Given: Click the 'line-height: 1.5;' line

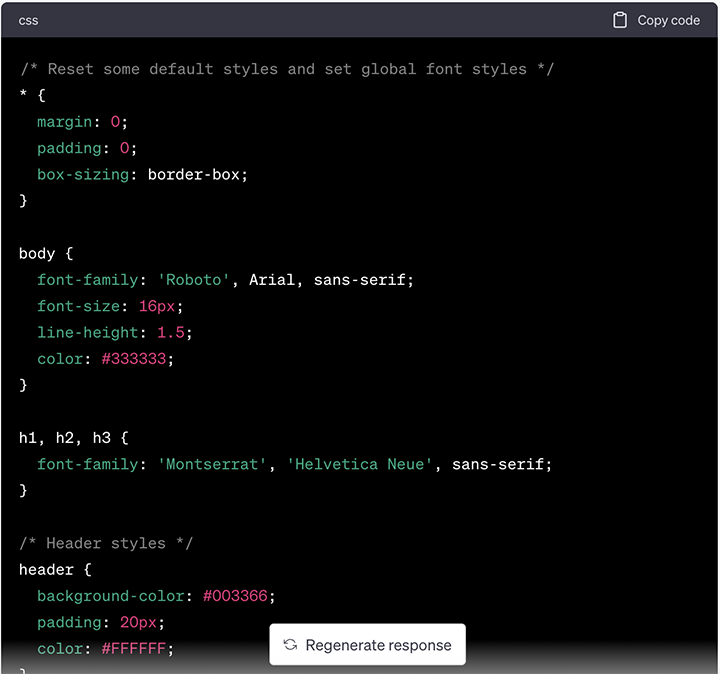Looking at the screenshot, I should click(115, 332).
